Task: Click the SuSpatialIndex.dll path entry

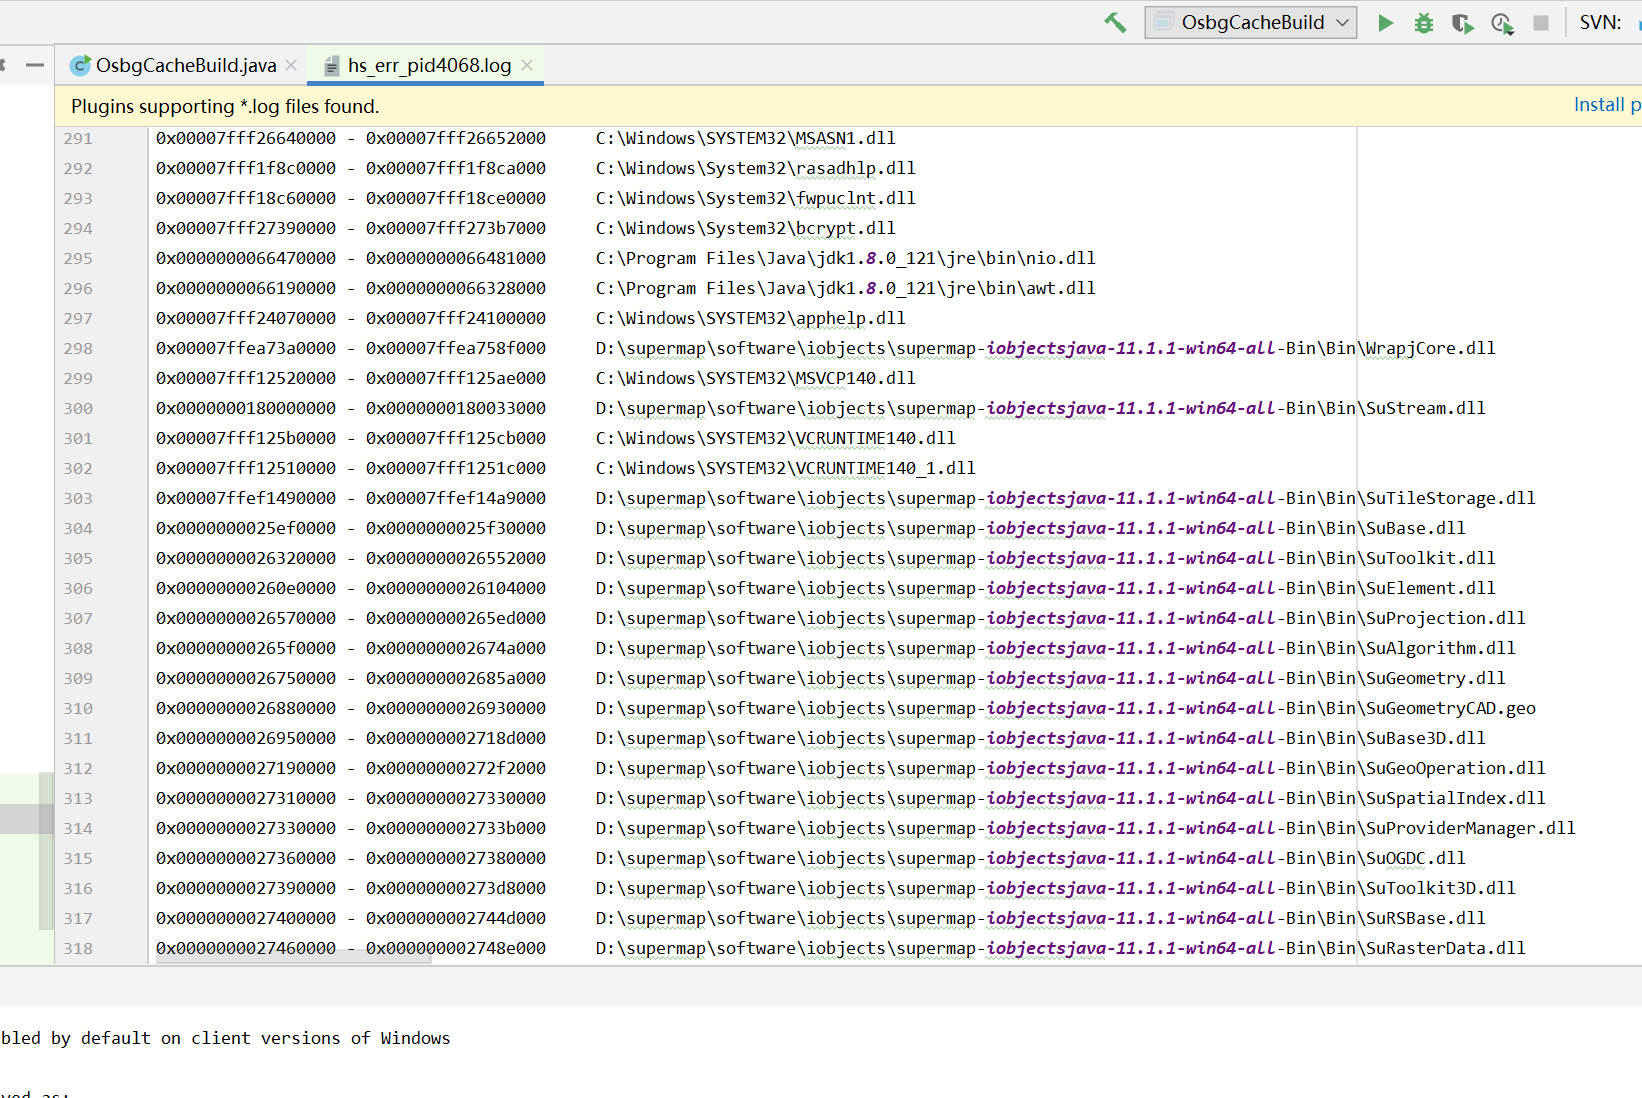Action: [1070, 798]
